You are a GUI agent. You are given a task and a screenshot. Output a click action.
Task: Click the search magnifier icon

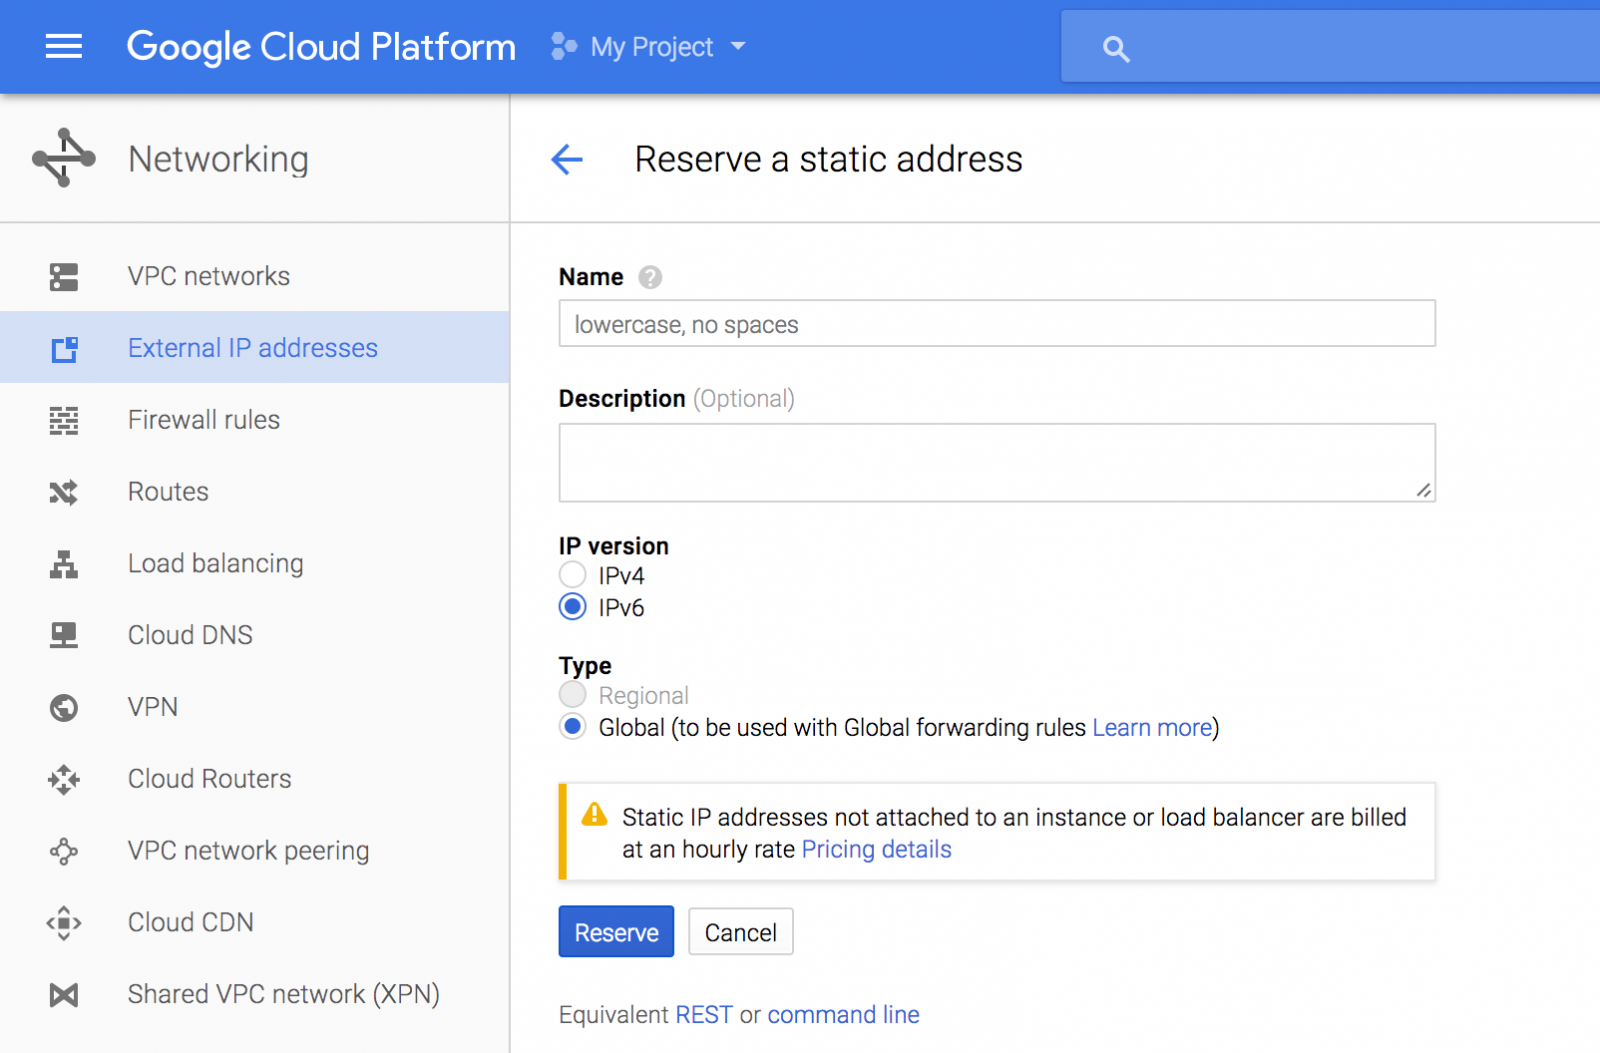tap(1116, 49)
